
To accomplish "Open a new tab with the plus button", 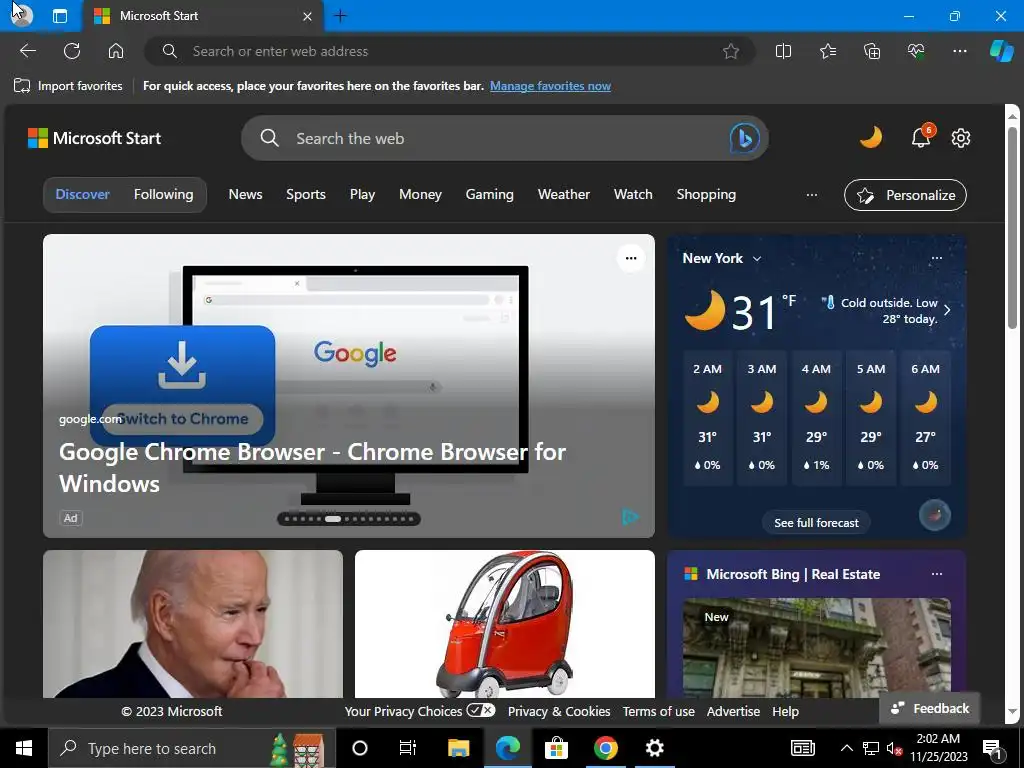I will [340, 16].
